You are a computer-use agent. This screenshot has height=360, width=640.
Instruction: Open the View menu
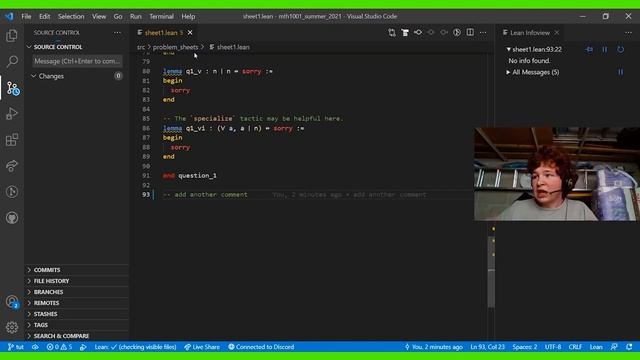tap(99, 16)
